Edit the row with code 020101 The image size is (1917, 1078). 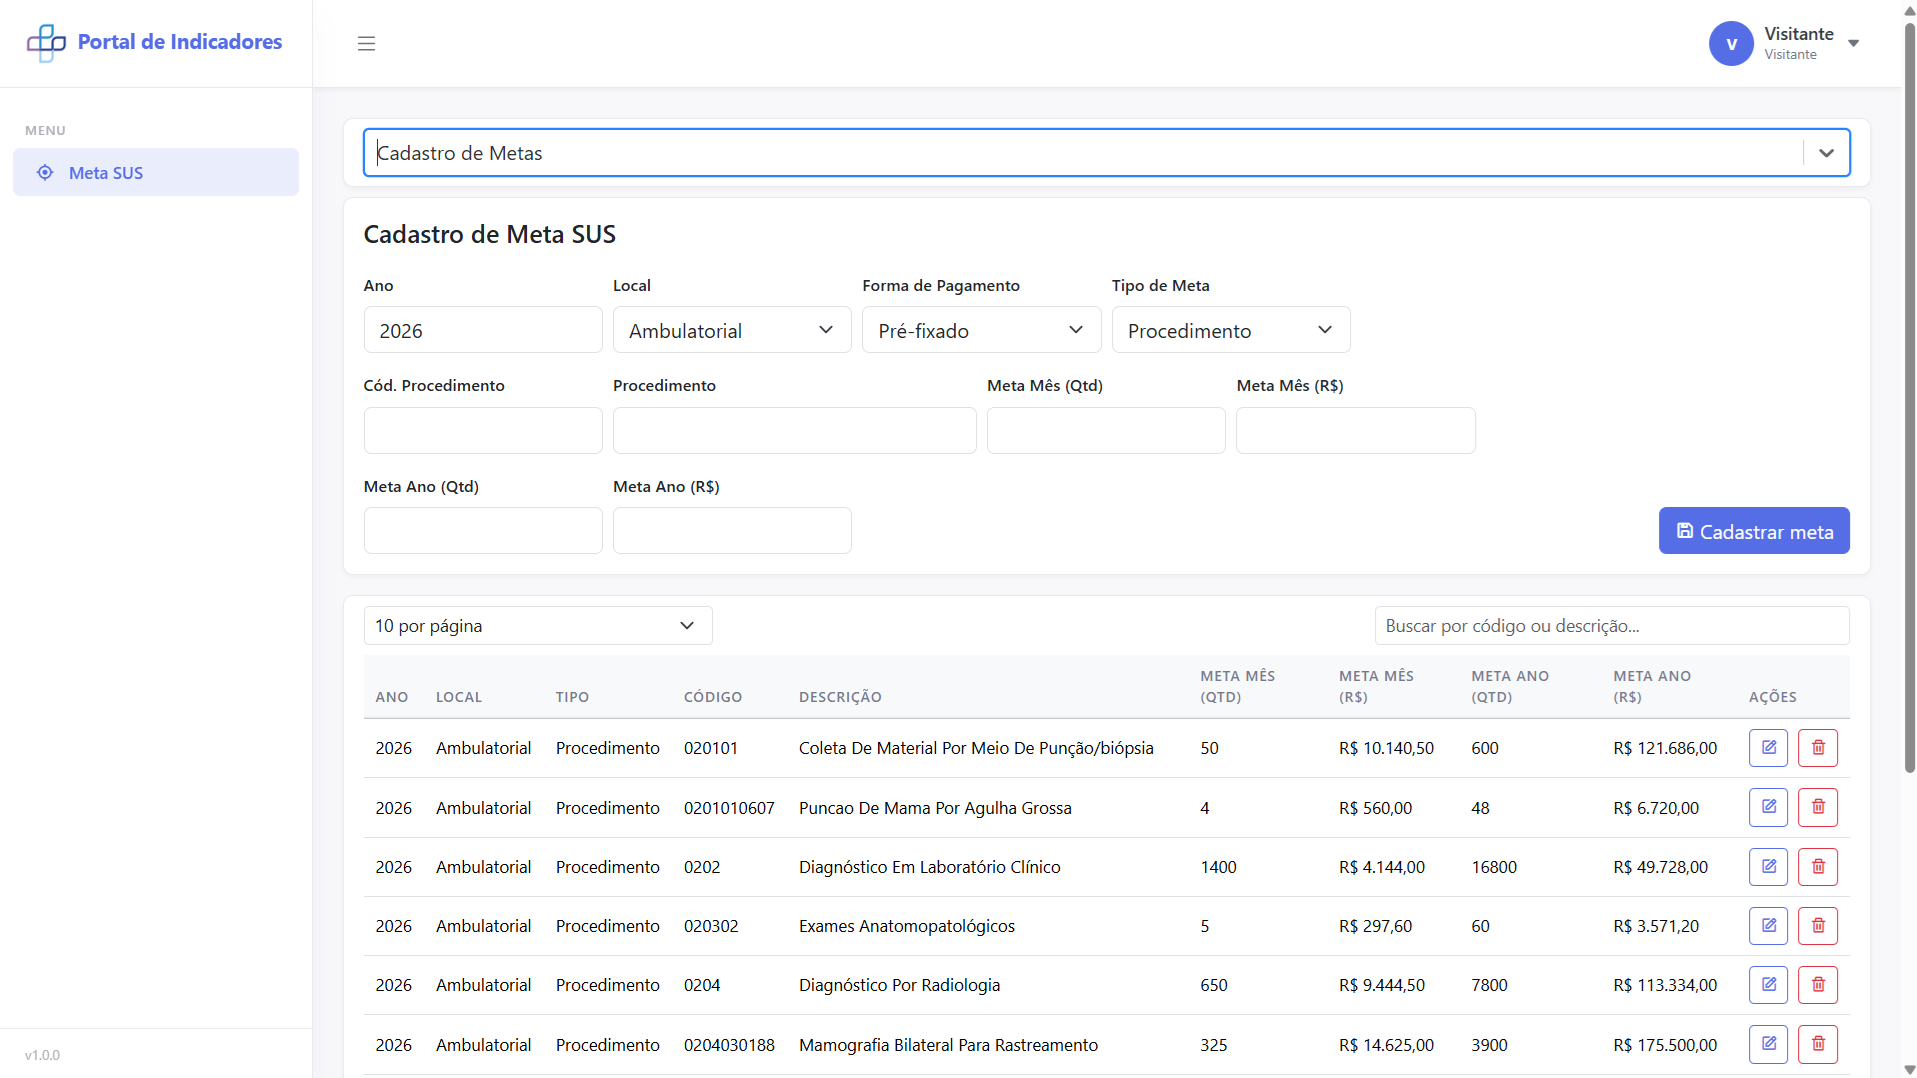point(1768,748)
